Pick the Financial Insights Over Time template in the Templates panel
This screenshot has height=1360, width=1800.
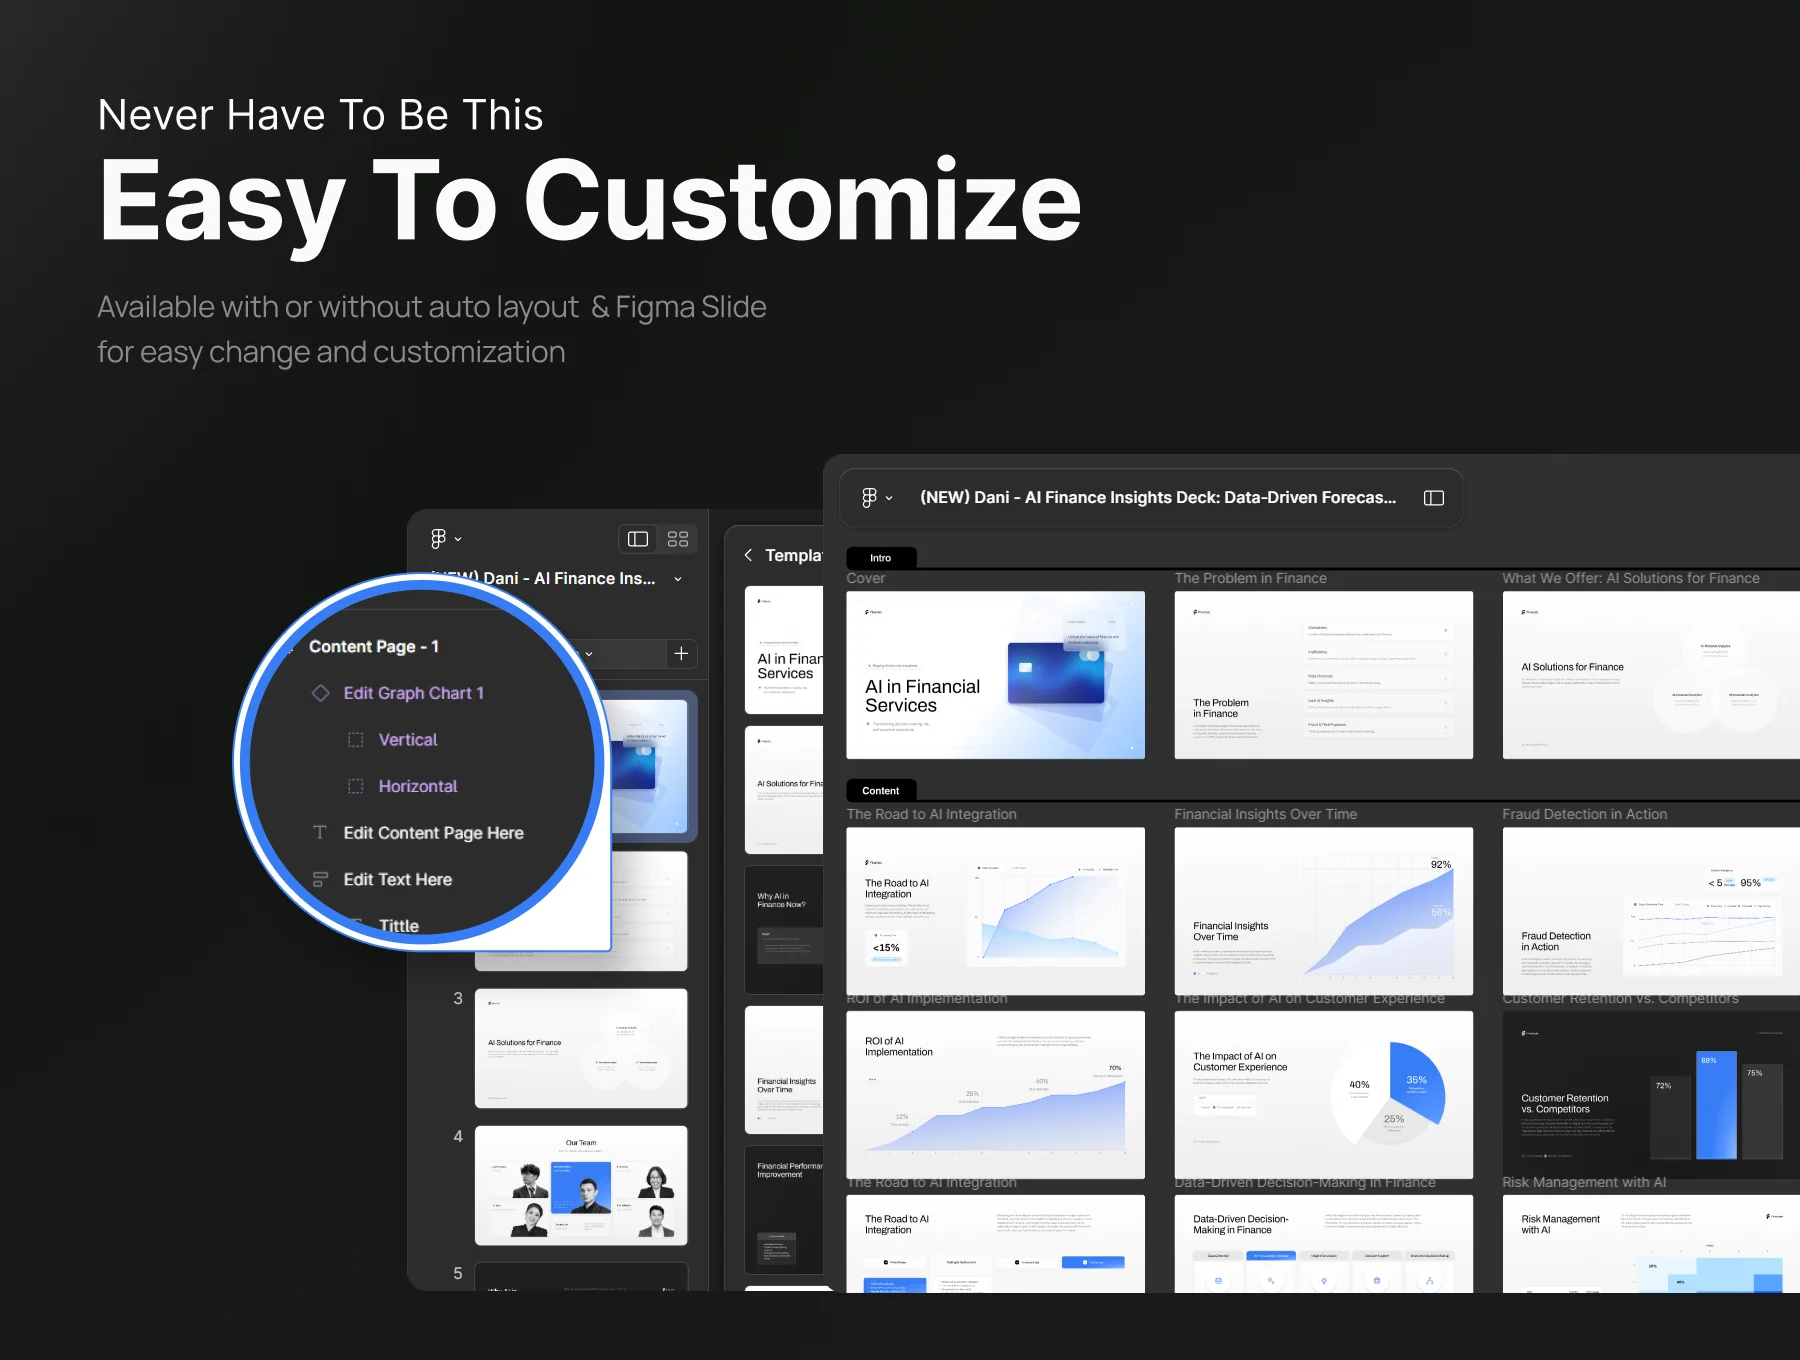[785, 1070]
